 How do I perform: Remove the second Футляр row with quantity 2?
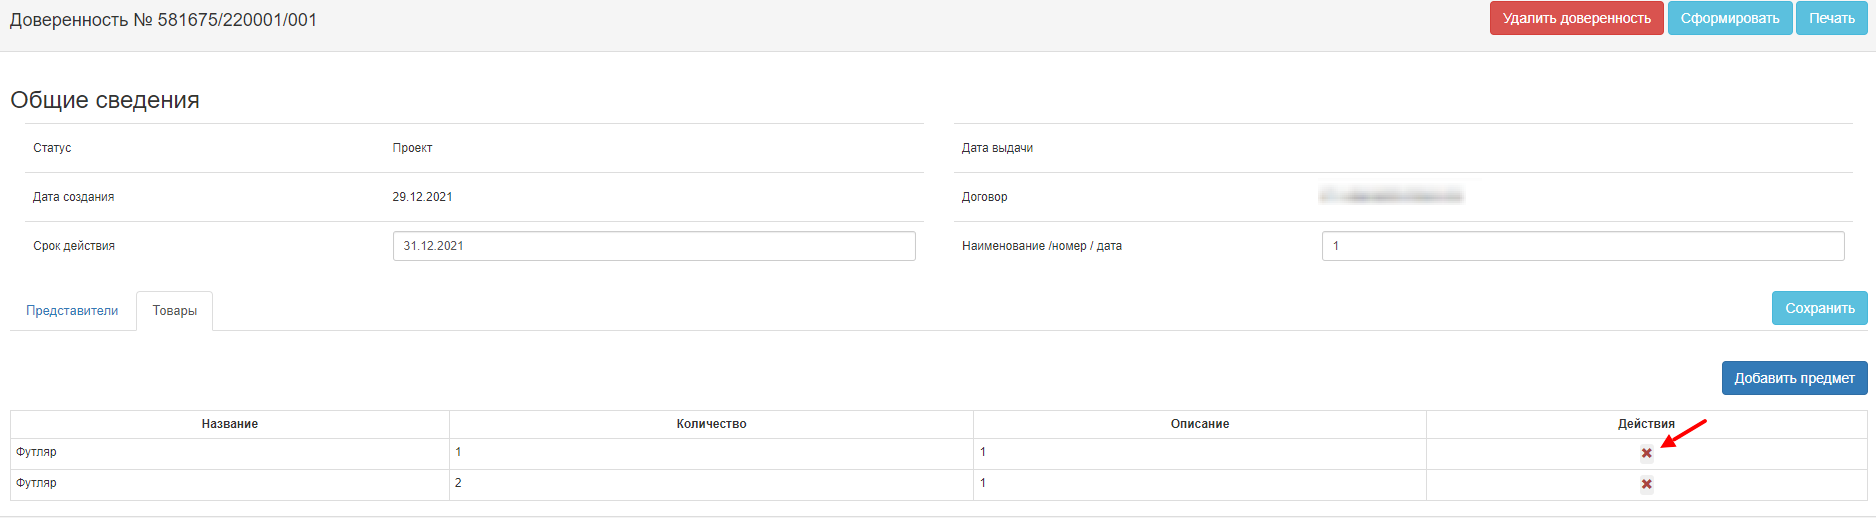point(1646,485)
